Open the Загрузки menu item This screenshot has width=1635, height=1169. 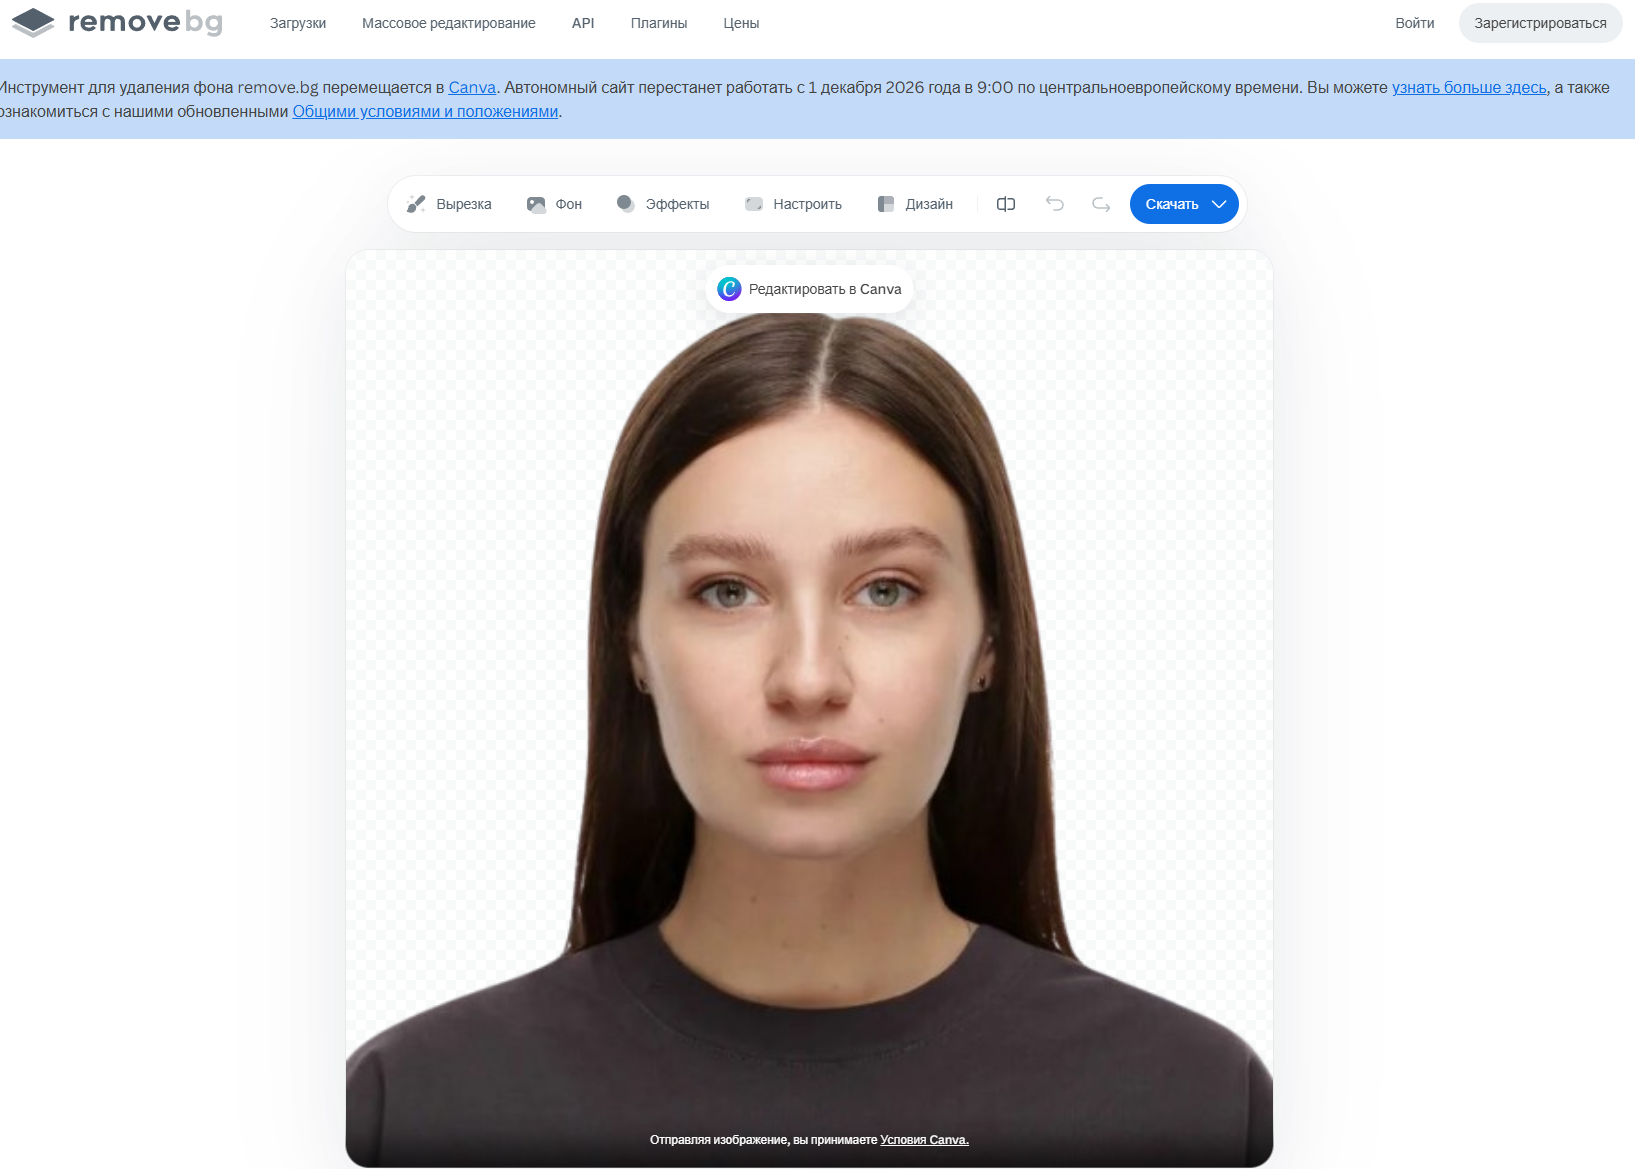click(x=298, y=23)
